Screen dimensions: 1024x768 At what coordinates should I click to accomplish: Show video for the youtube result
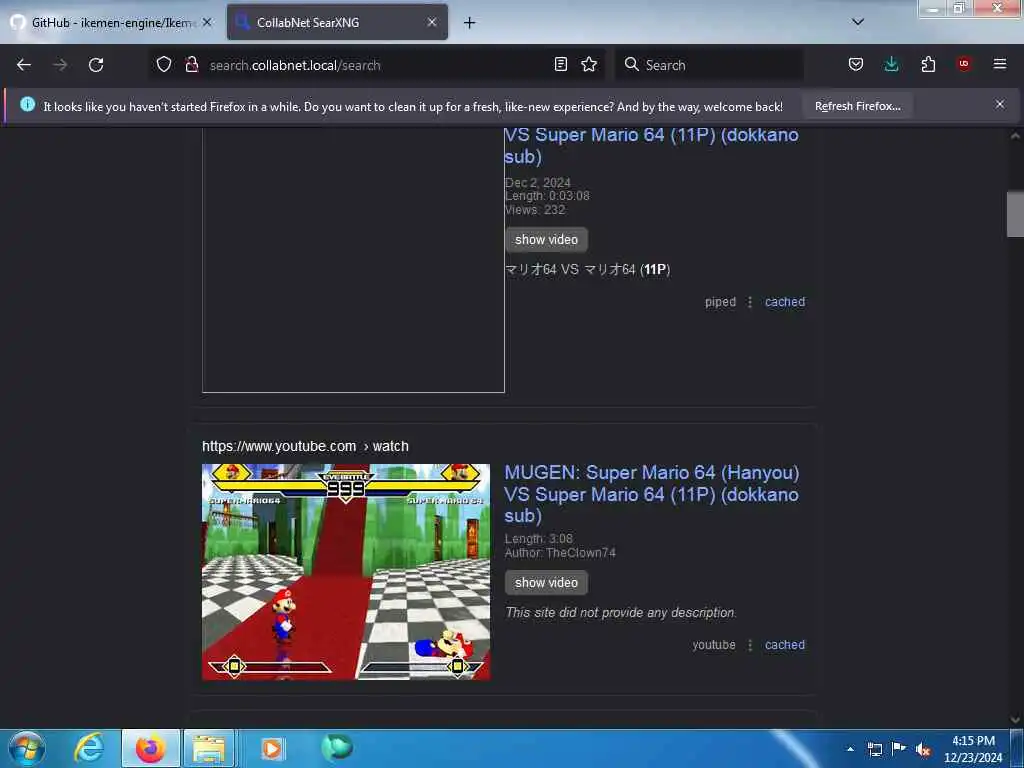(546, 583)
